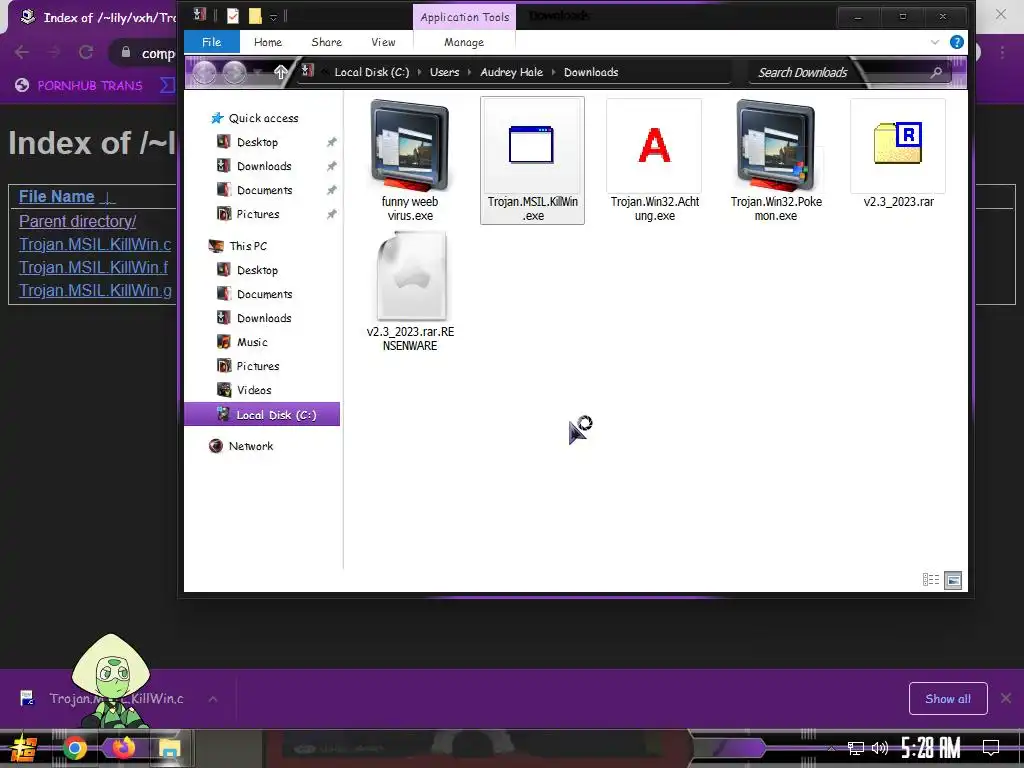Select Trojan.Win32.Achtung.exe file
The width and height of the screenshot is (1024, 768).
click(x=654, y=161)
